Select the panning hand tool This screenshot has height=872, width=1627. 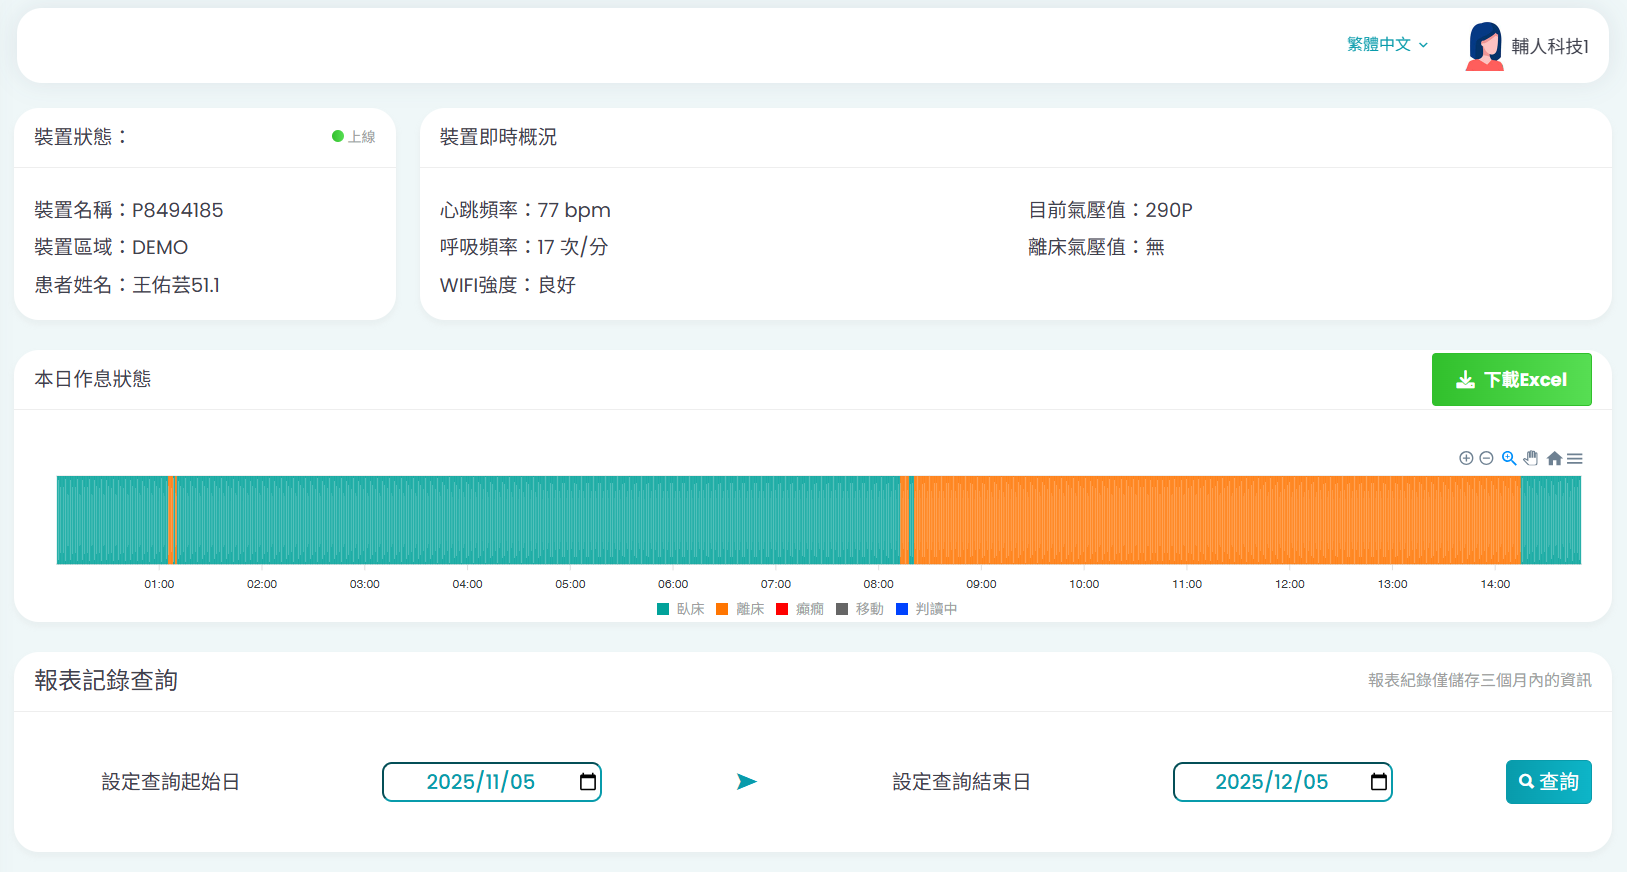(1531, 458)
